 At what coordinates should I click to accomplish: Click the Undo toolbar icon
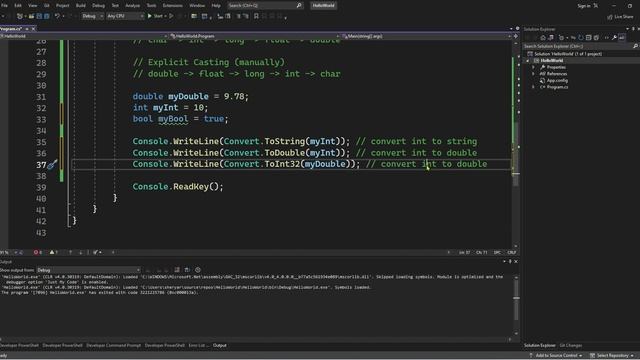57,16
